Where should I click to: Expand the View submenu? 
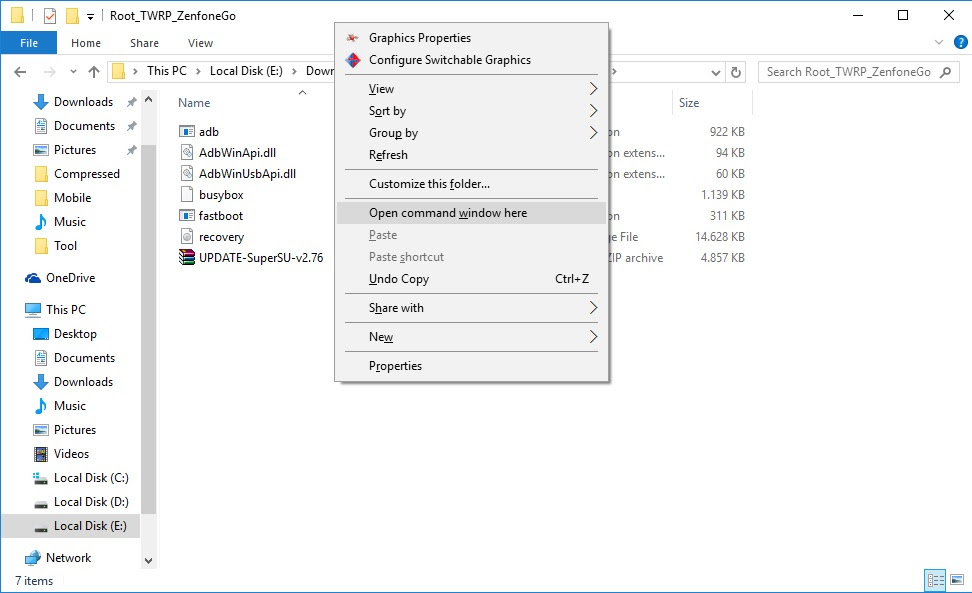[x=471, y=89]
